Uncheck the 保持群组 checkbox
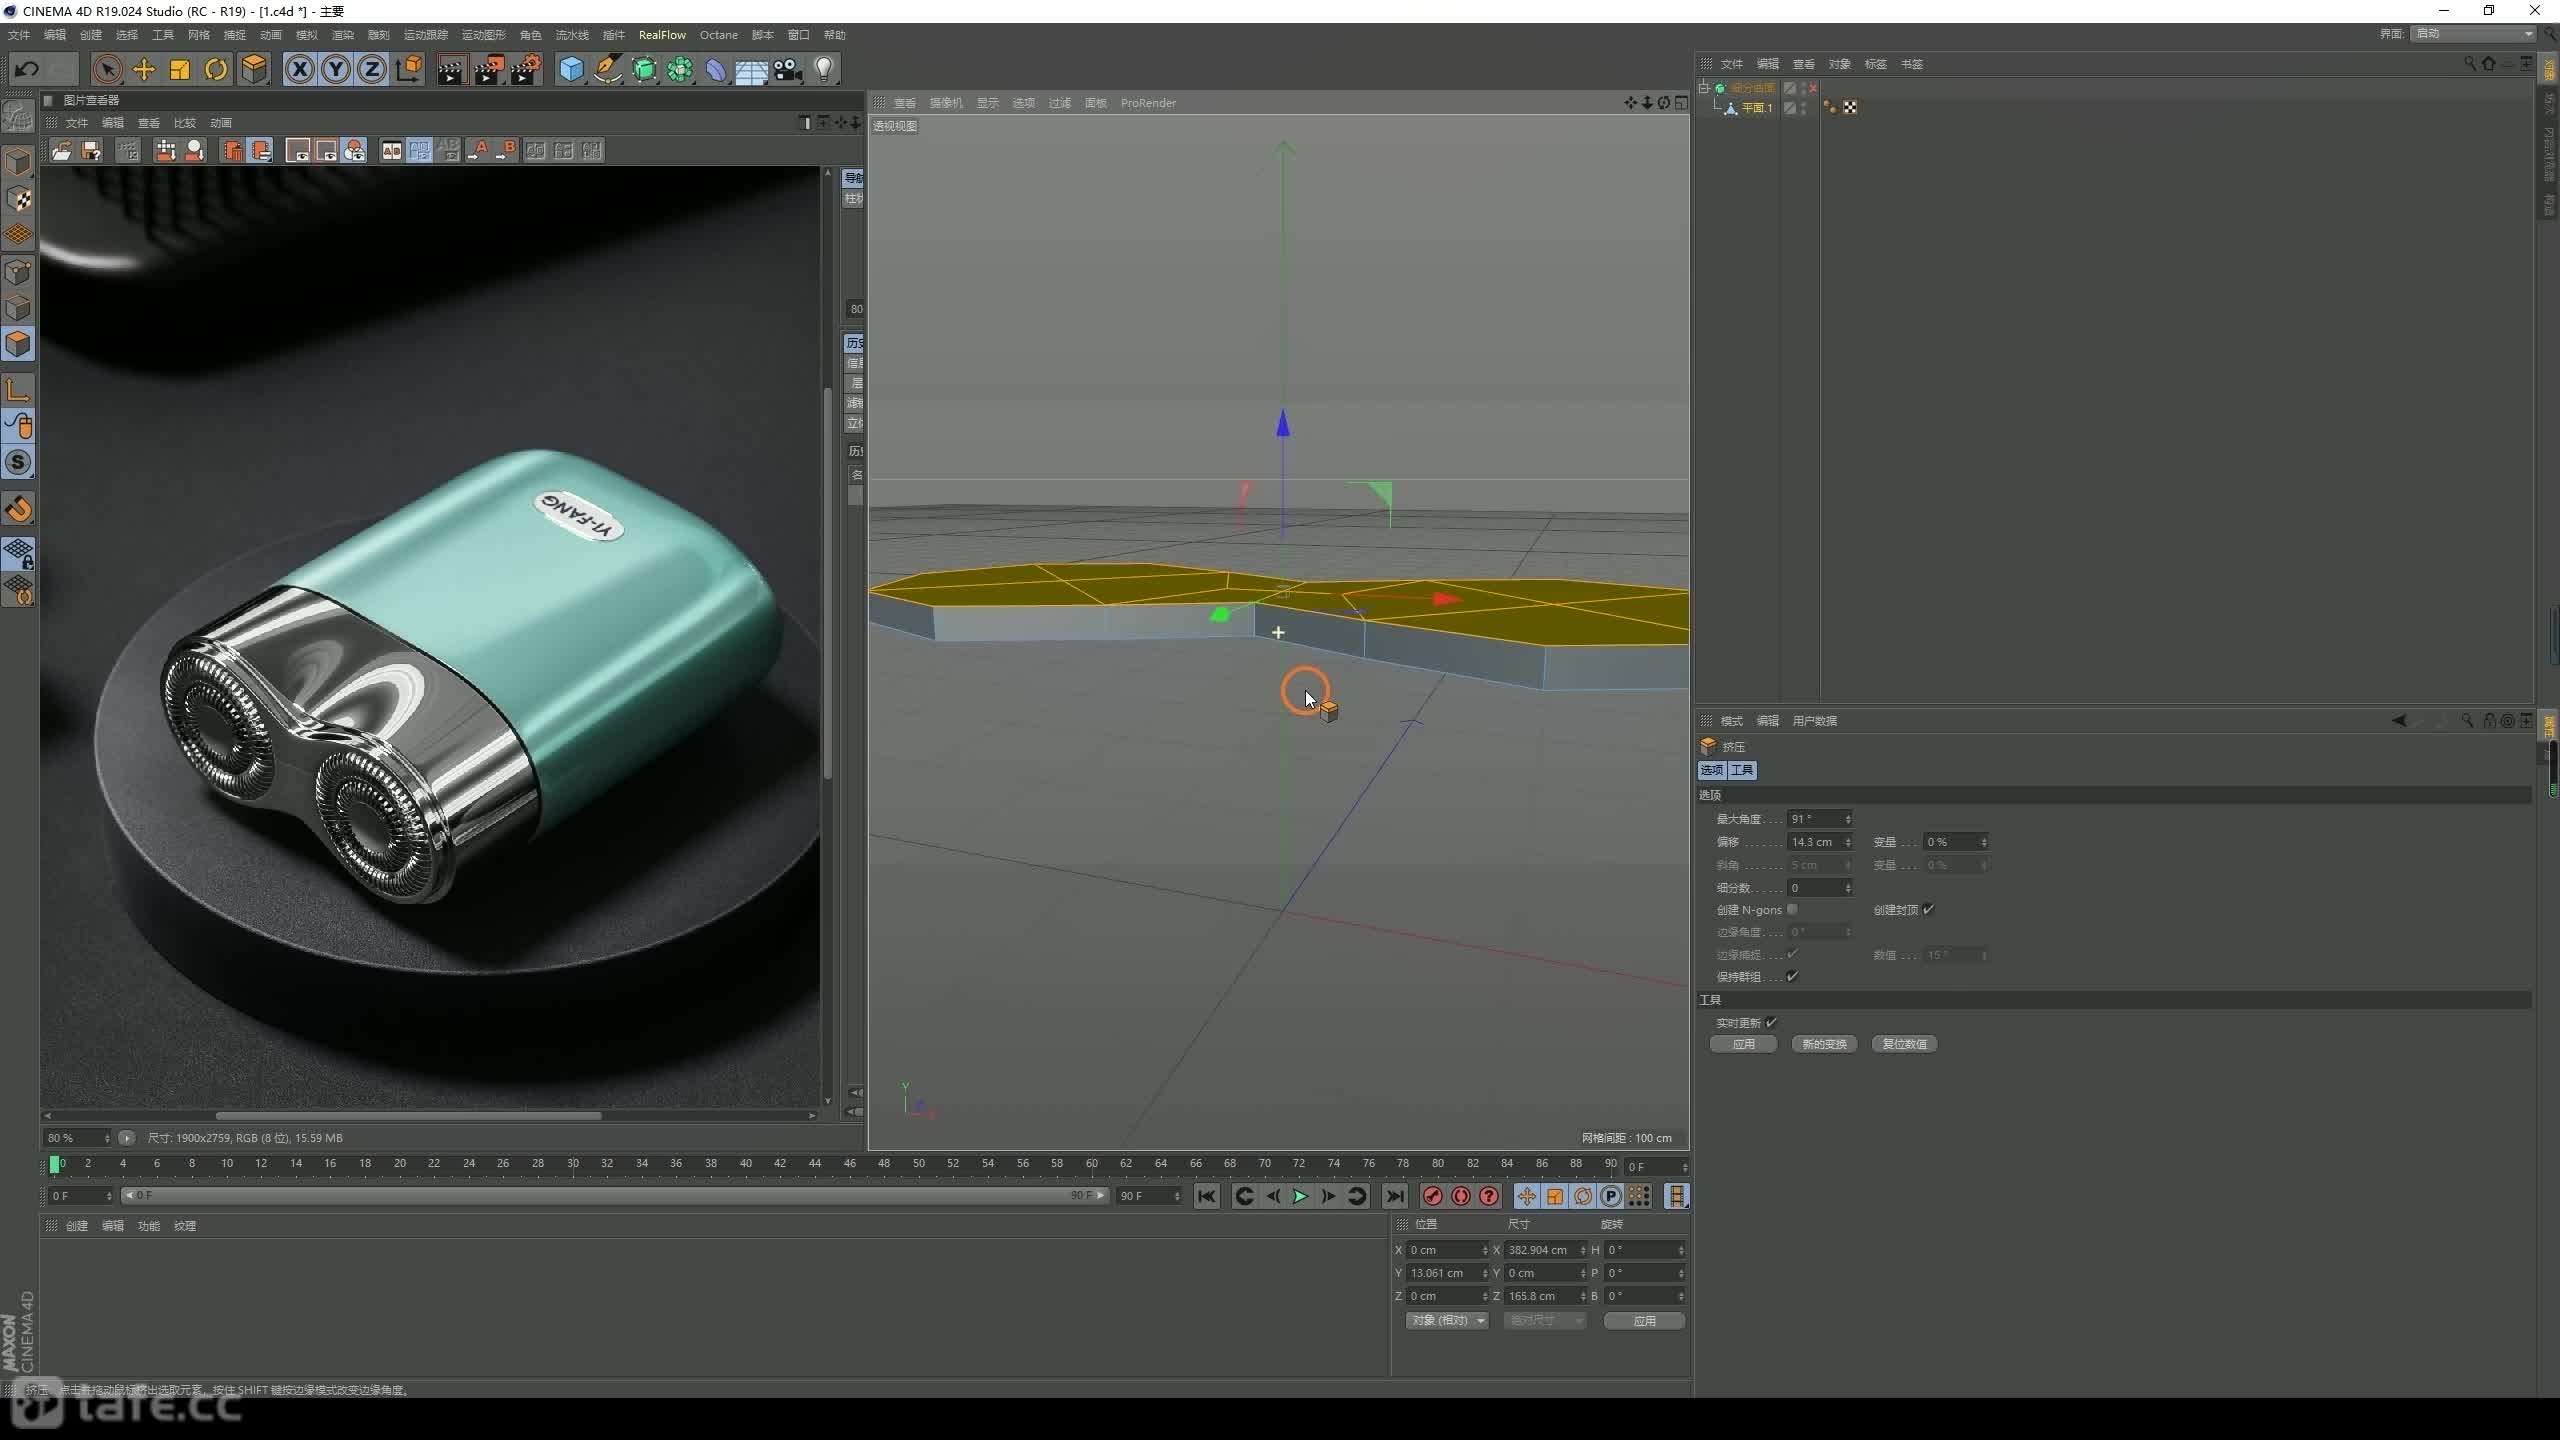The image size is (2560, 1440). pyautogui.click(x=1792, y=976)
